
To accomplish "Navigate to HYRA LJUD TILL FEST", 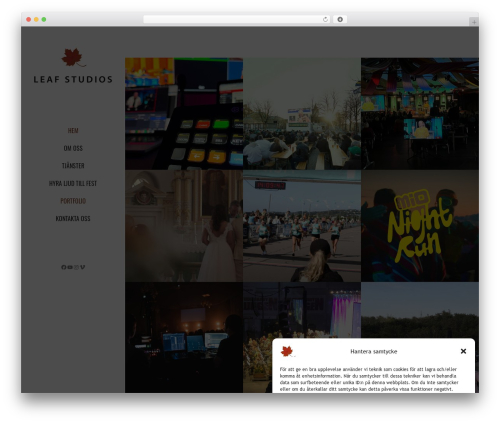I will pos(73,183).
